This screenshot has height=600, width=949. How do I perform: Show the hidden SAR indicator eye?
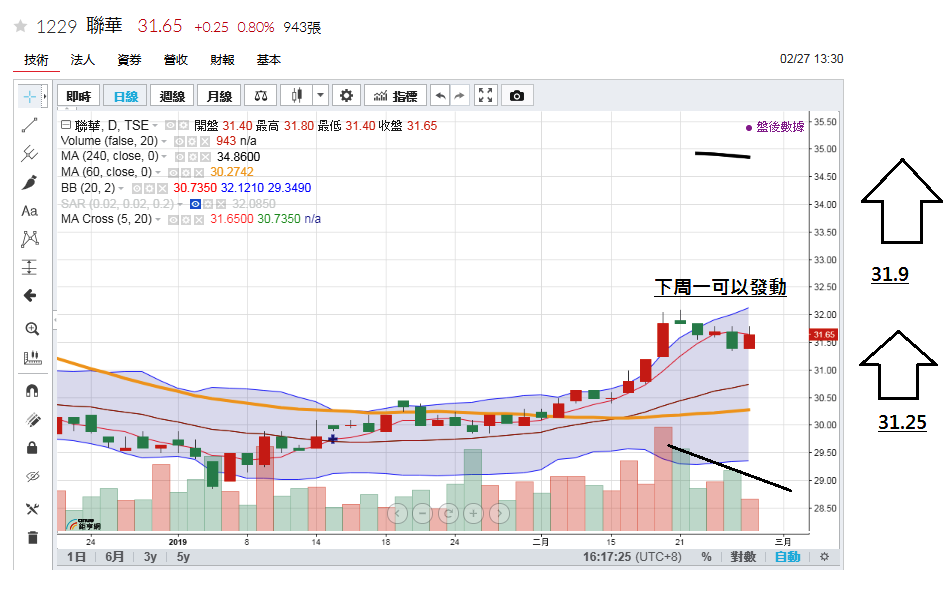click(195, 204)
